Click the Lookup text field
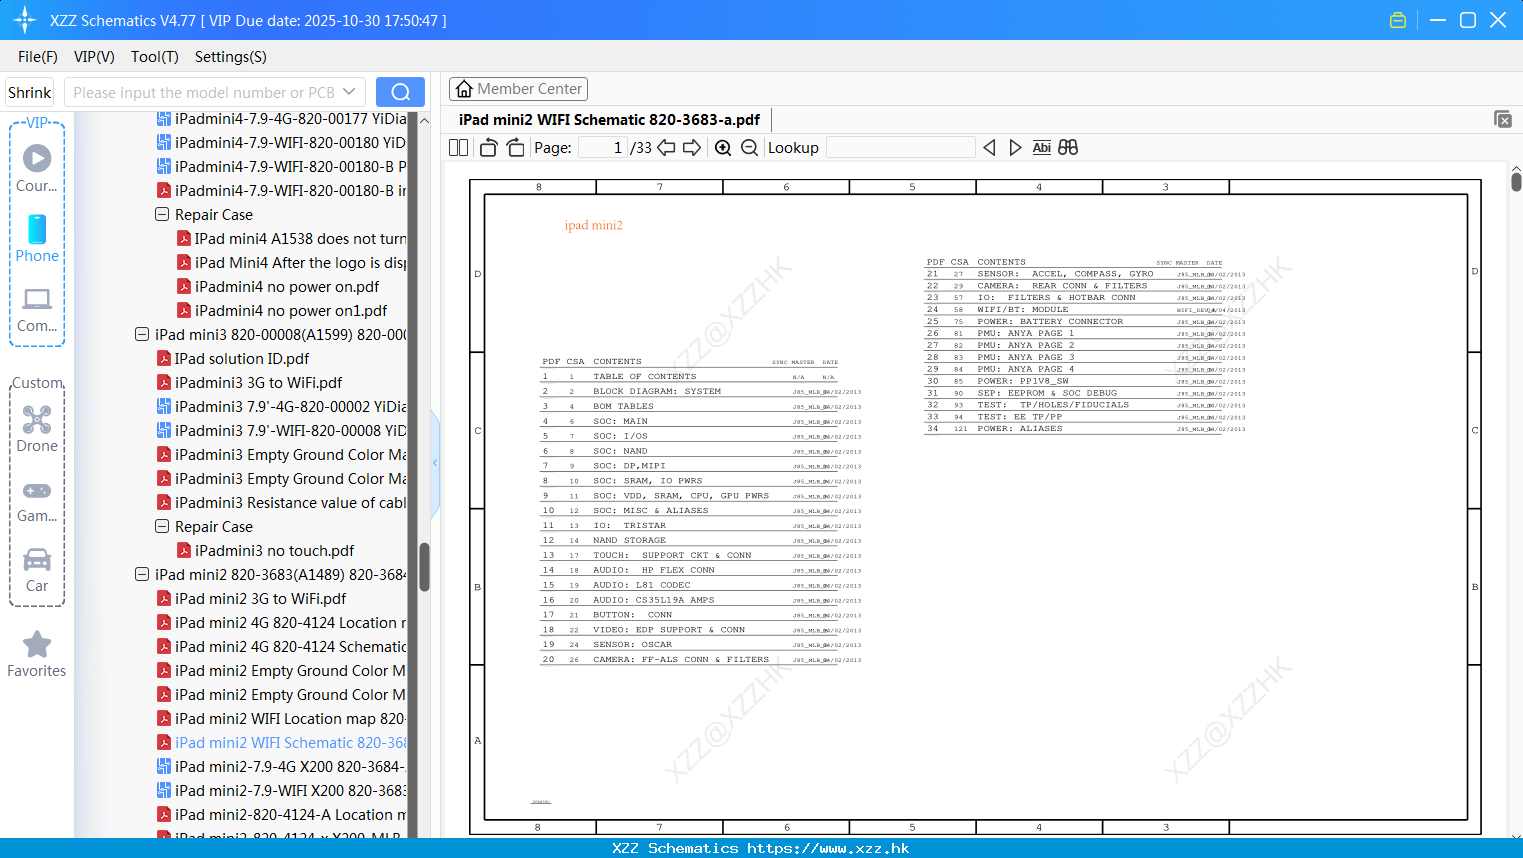This screenshot has width=1523, height=858. (x=901, y=148)
